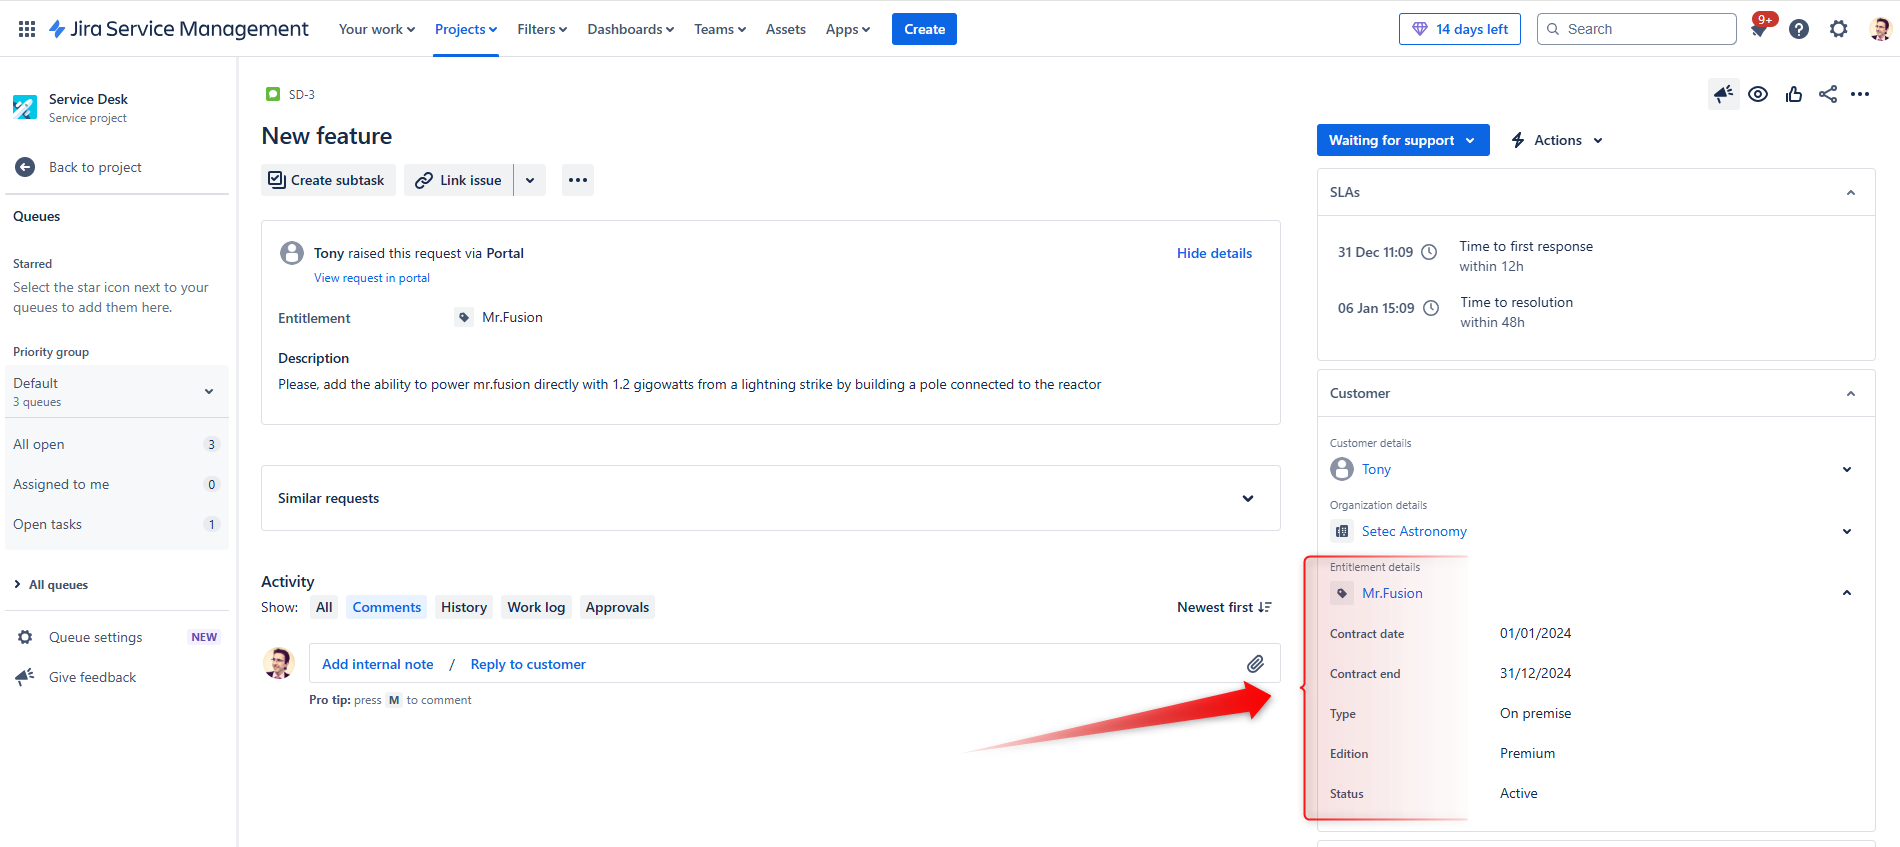Expand Tony customer details
Image resolution: width=1900 pixels, height=847 pixels.
pos(1847,469)
